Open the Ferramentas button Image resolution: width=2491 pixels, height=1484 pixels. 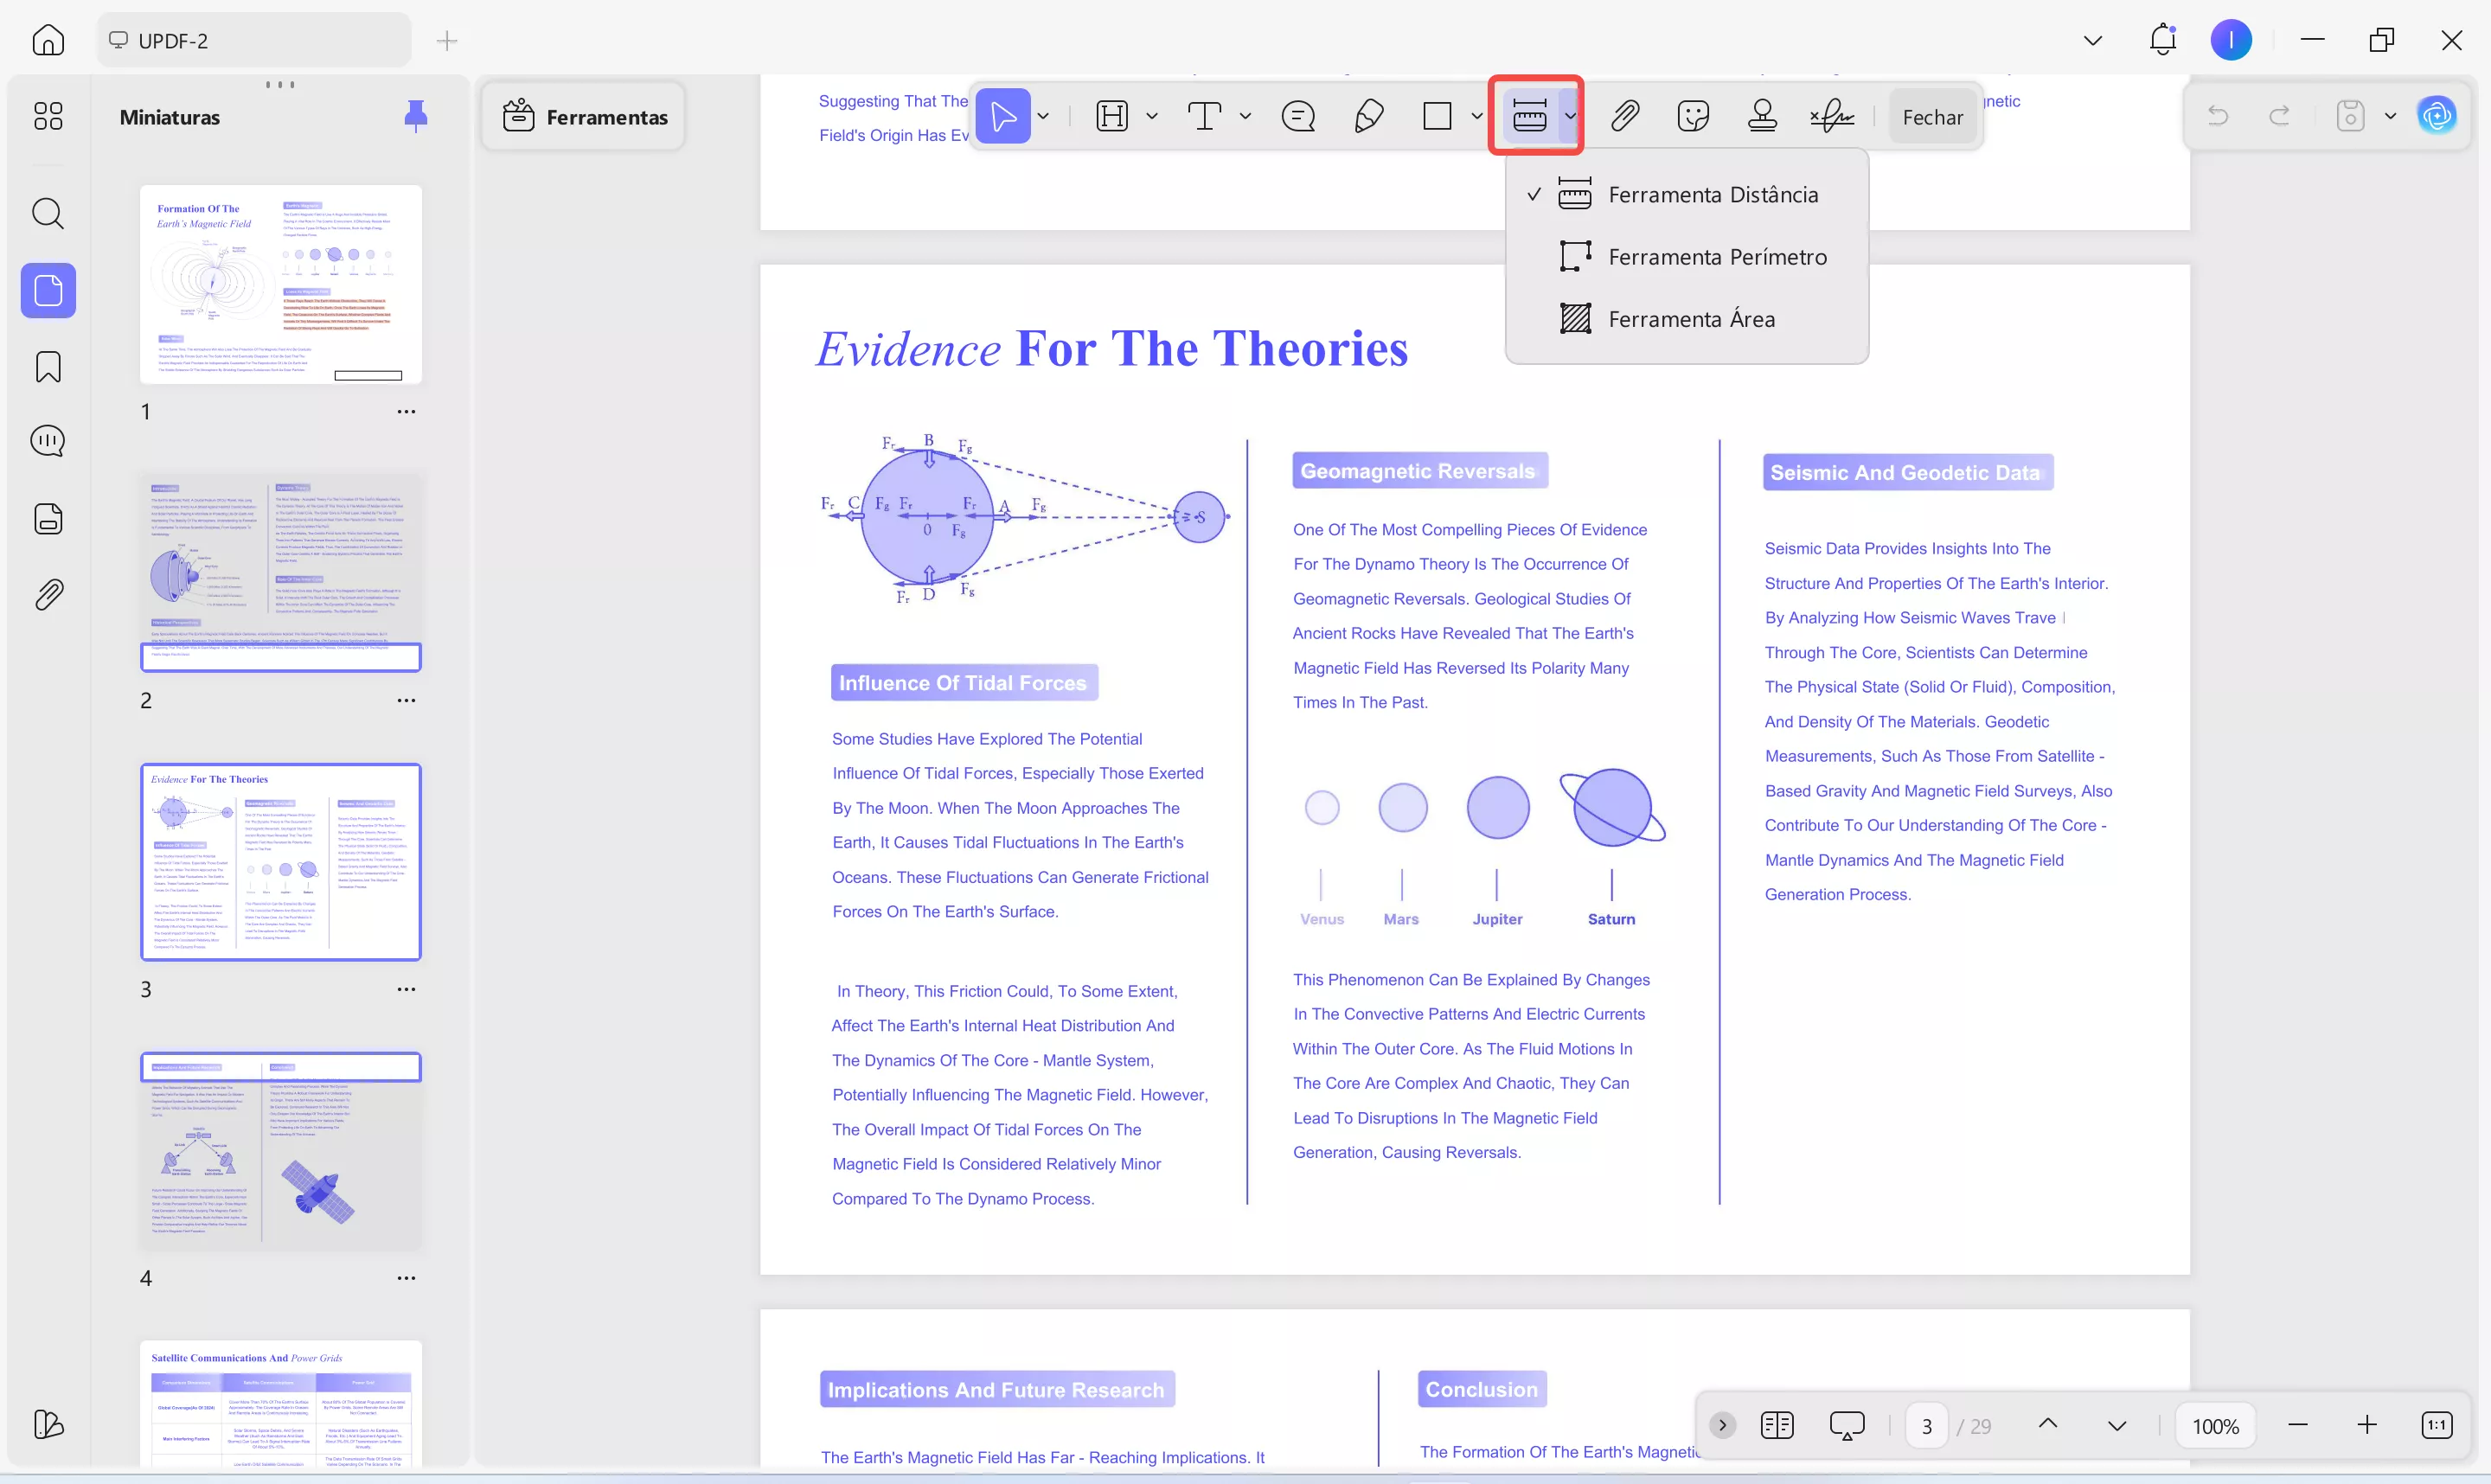pyautogui.click(x=585, y=117)
